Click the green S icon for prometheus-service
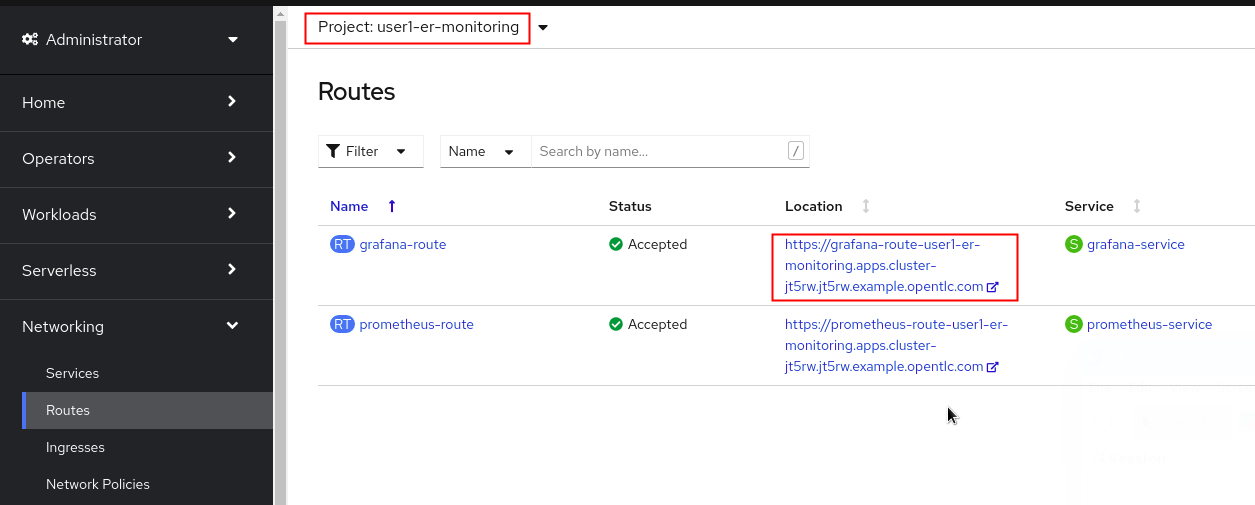 (x=1074, y=324)
